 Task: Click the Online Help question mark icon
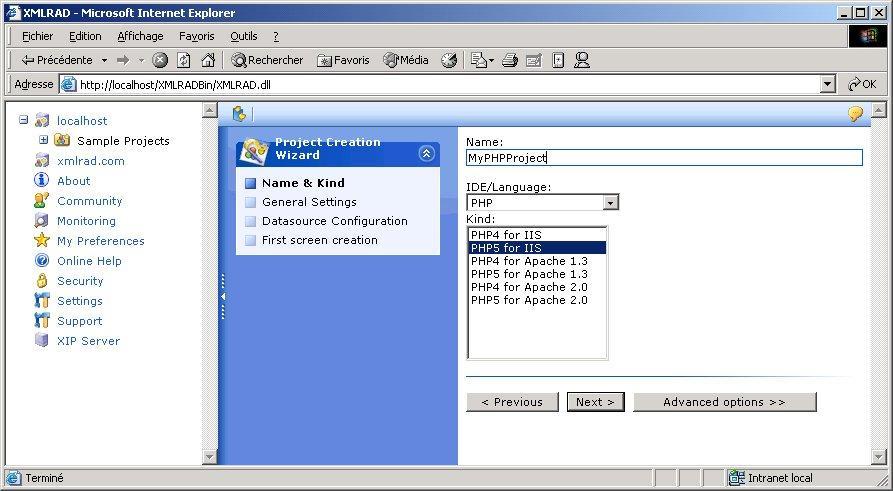click(x=41, y=261)
